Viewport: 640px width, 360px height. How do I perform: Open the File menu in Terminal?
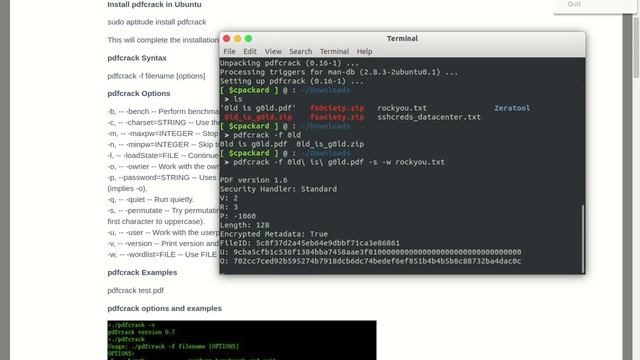(x=229, y=51)
